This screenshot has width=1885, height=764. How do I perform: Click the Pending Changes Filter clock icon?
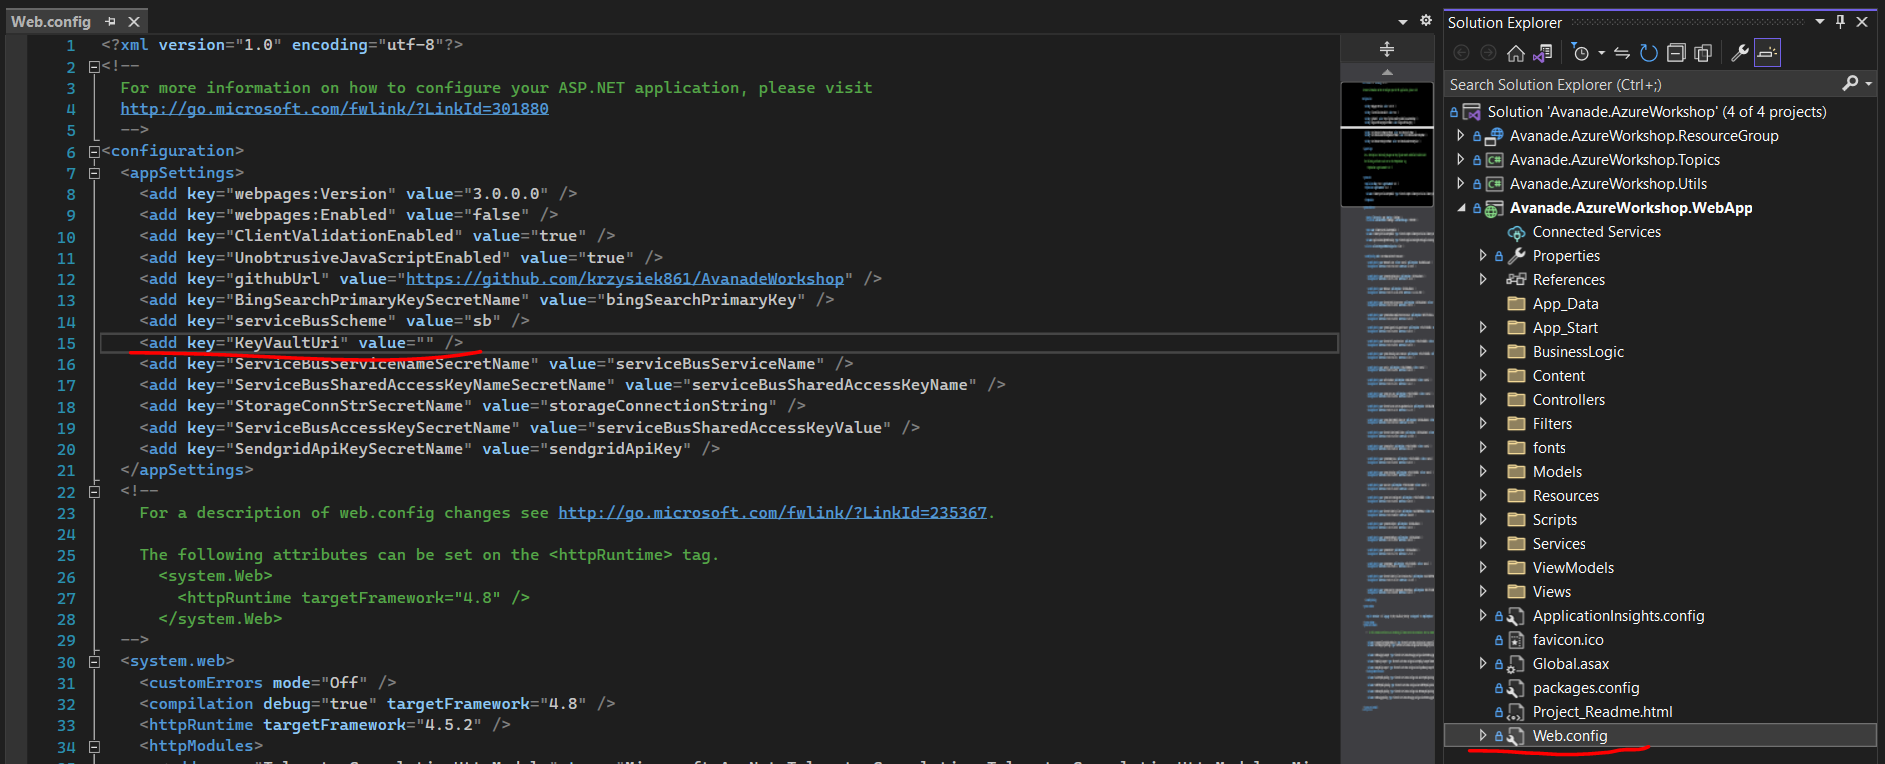pos(1580,53)
